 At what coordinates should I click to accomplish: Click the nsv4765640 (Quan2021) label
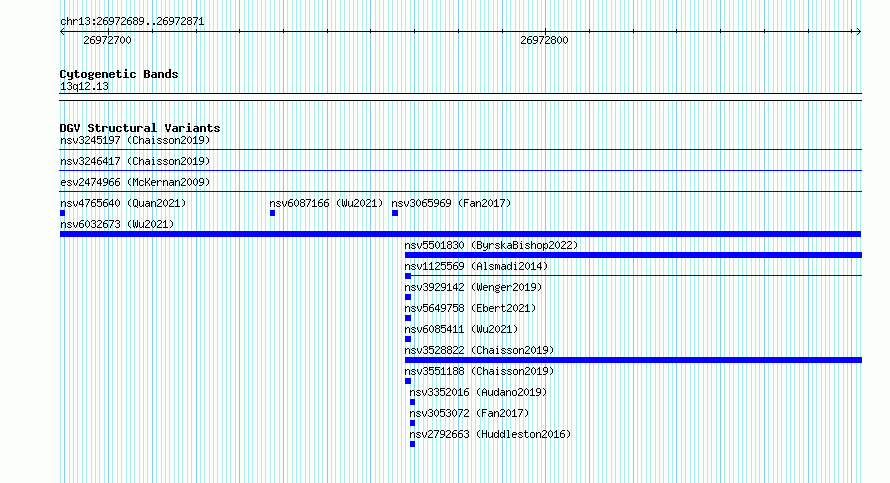[123, 203]
